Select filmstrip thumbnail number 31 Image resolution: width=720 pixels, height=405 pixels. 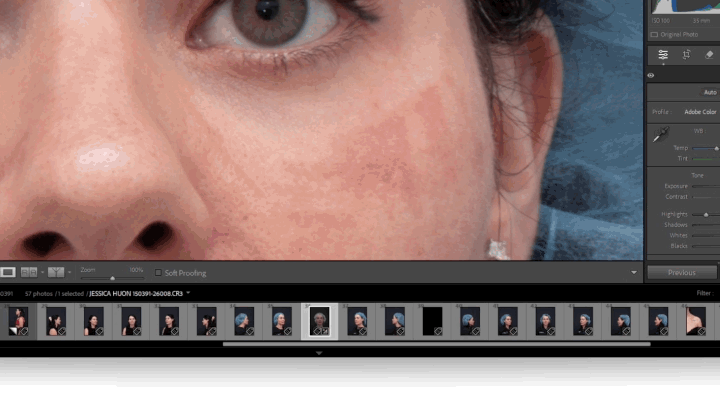click(x=131, y=321)
